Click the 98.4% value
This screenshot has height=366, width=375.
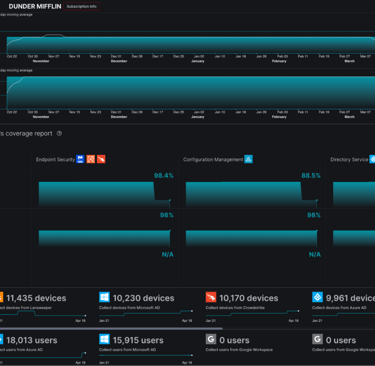pos(164,175)
